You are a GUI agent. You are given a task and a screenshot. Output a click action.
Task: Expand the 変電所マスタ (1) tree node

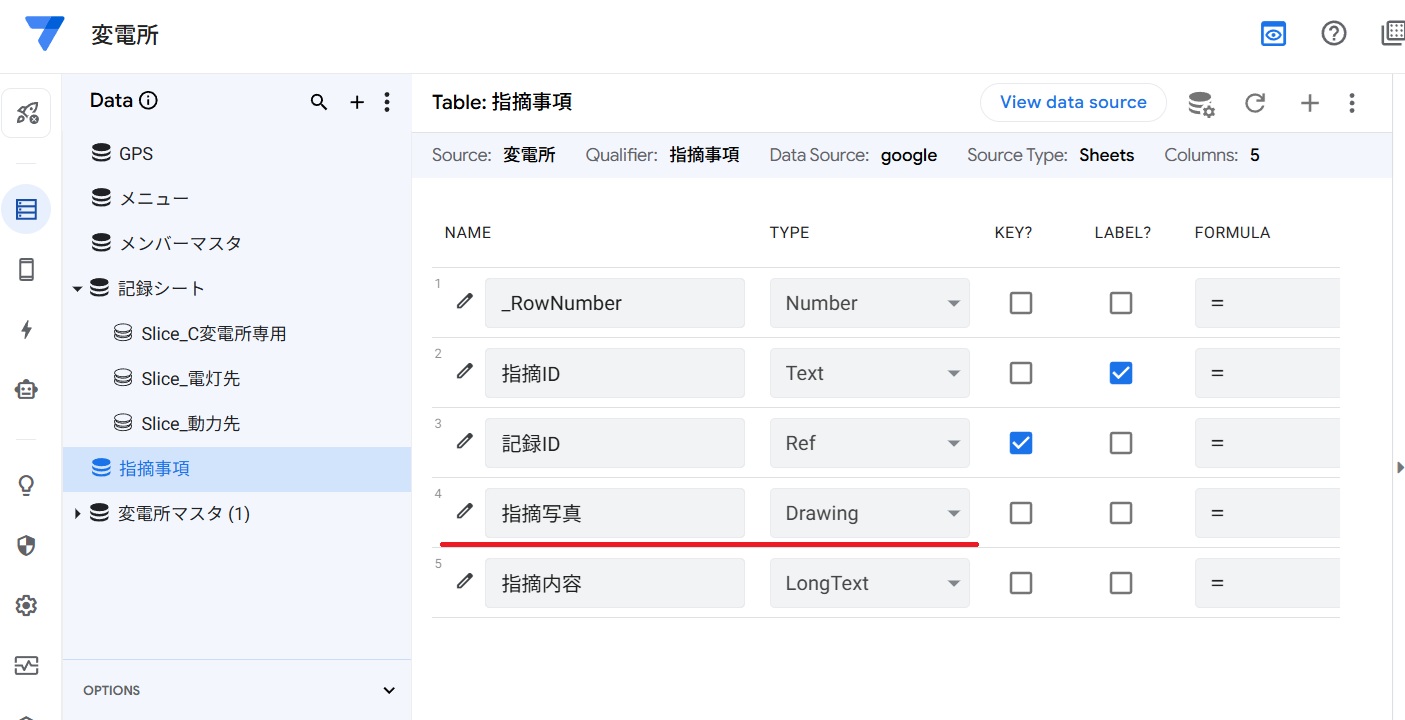coord(78,514)
